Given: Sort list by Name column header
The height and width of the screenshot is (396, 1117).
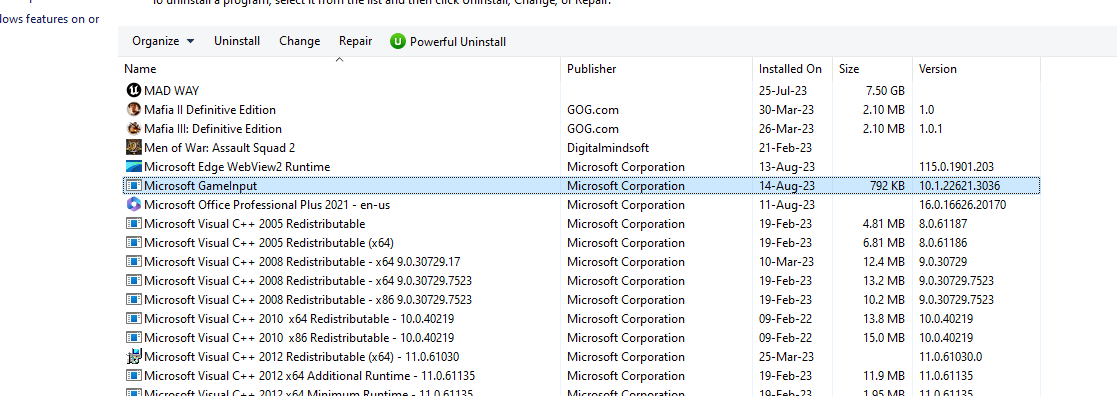Looking at the screenshot, I should pyautogui.click(x=340, y=69).
